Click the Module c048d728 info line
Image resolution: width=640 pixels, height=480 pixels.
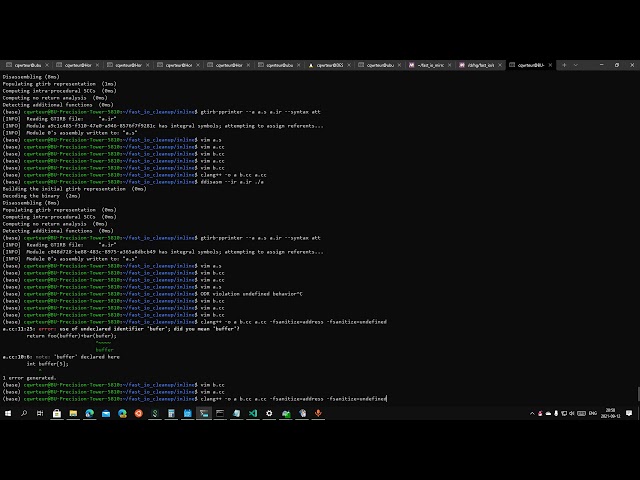tap(163, 252)
